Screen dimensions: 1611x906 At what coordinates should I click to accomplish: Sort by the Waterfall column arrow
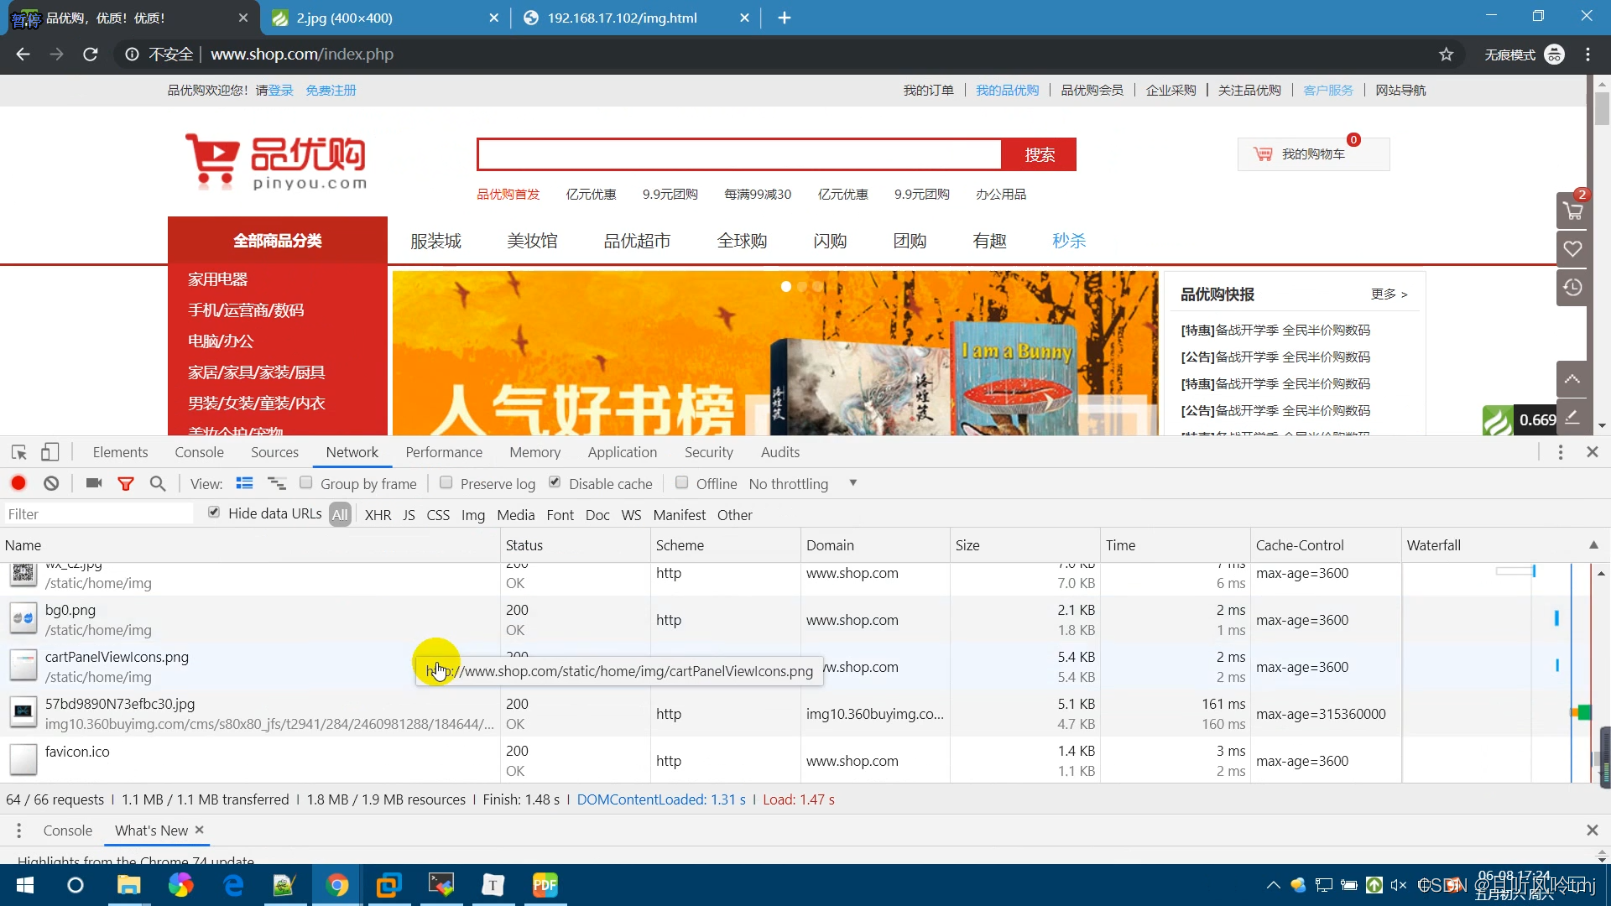point(1593,545)
